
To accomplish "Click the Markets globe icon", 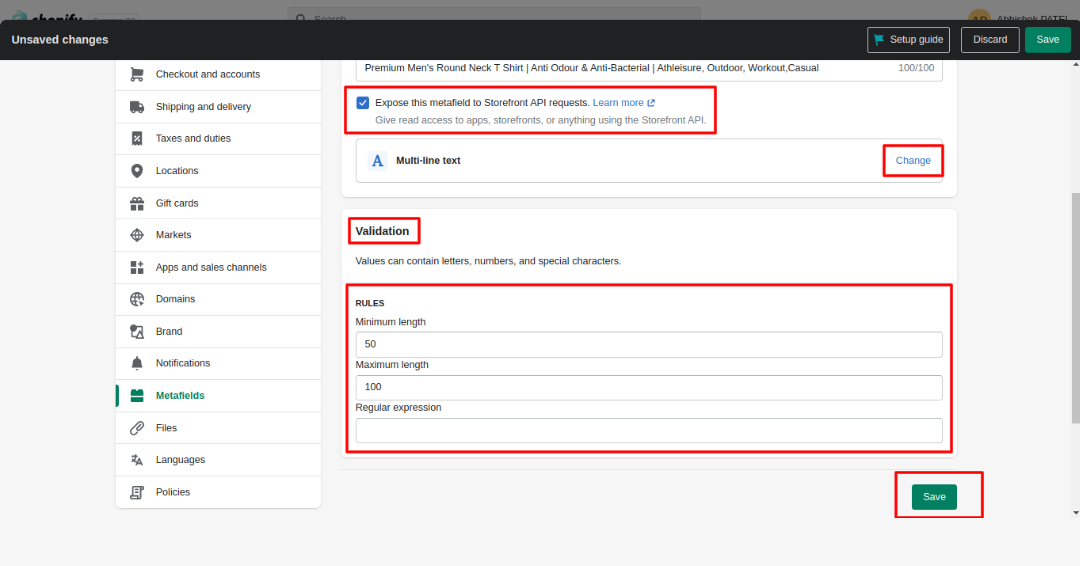I will tap(137, 235).
